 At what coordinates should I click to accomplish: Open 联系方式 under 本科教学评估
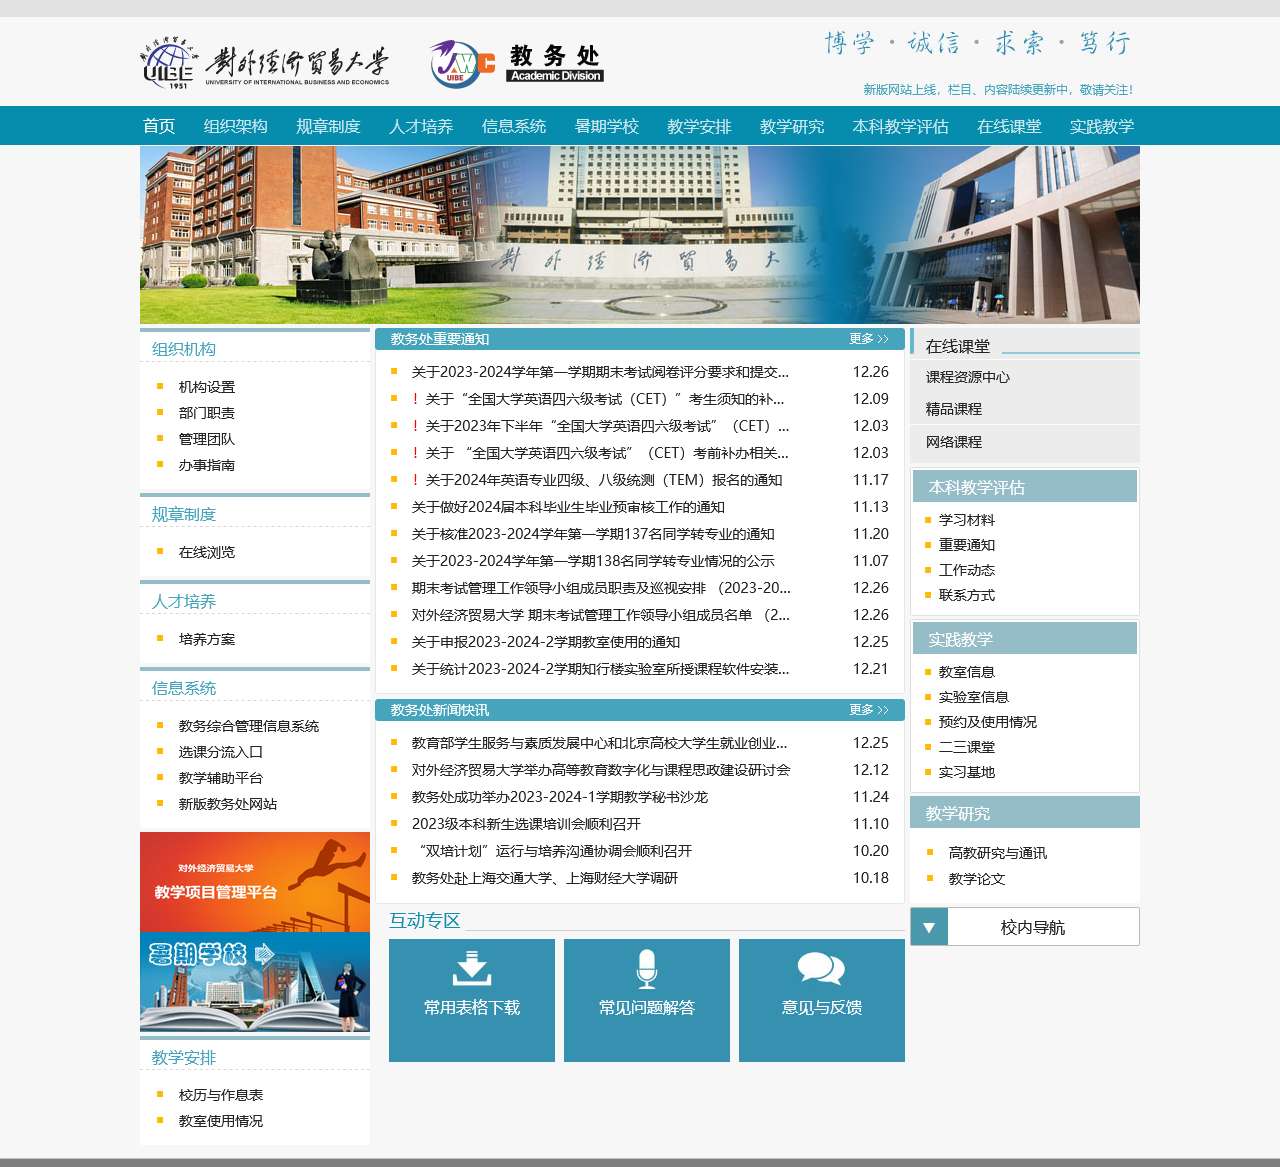point(967,595)
